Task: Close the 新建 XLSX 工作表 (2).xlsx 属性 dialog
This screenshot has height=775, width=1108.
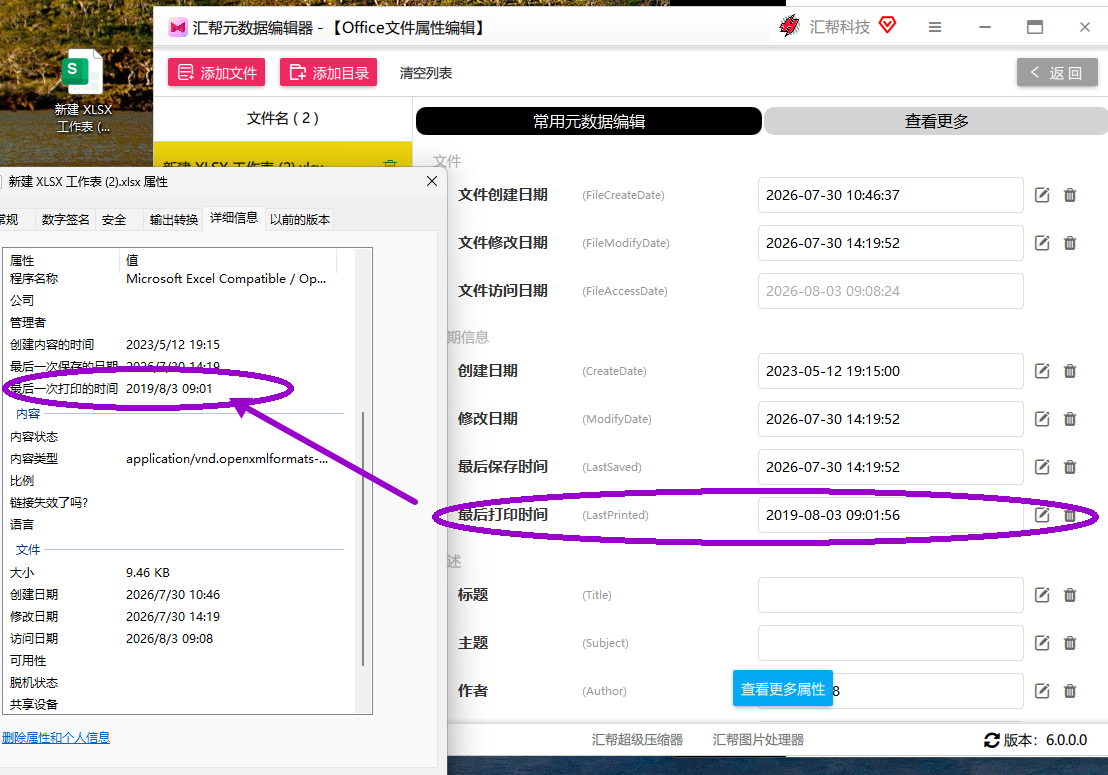Action: tap(432, 182)
